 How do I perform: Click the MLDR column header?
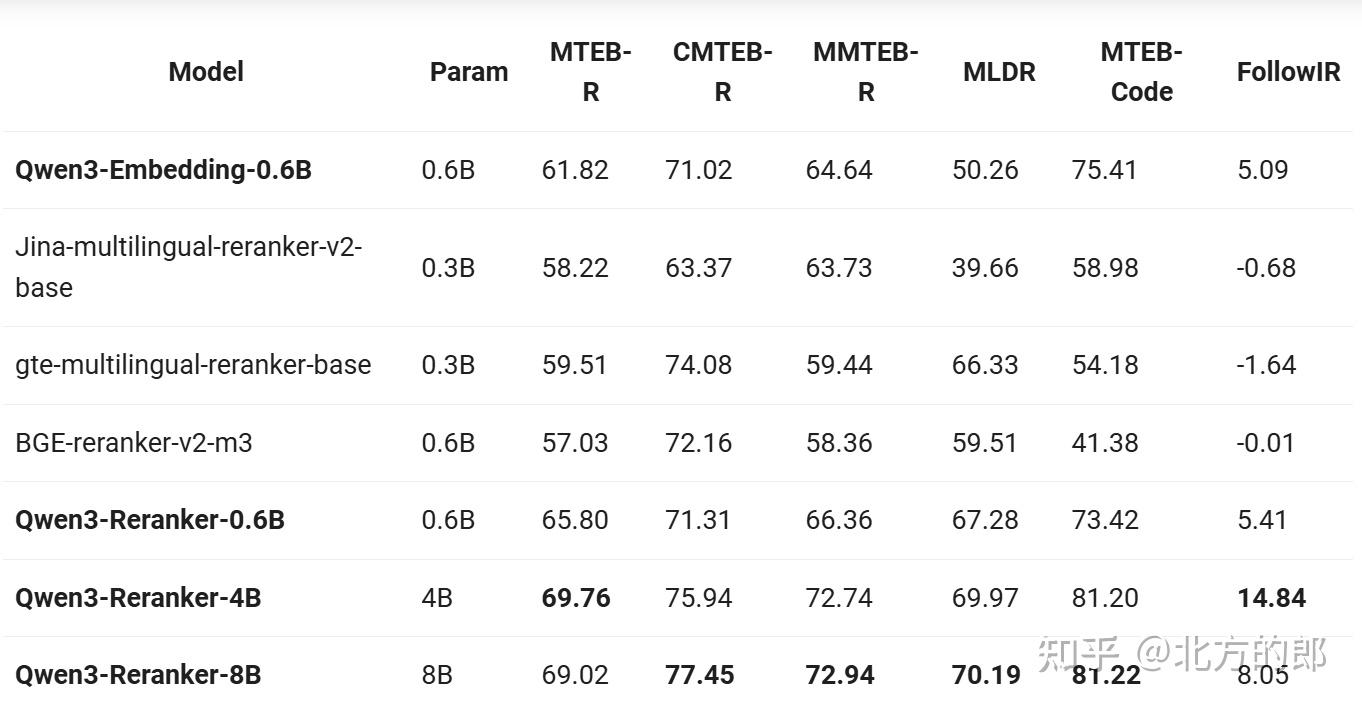999,72
